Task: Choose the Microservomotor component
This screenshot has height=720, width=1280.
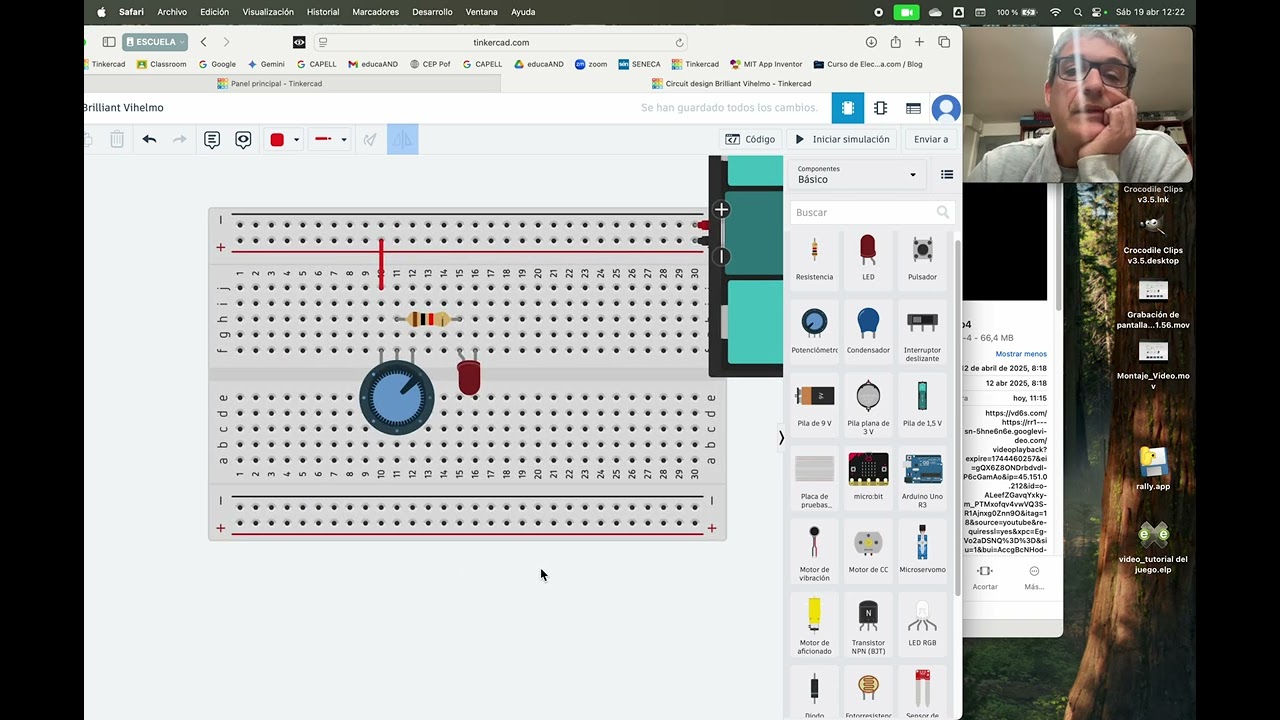Action: pos(922,551)
